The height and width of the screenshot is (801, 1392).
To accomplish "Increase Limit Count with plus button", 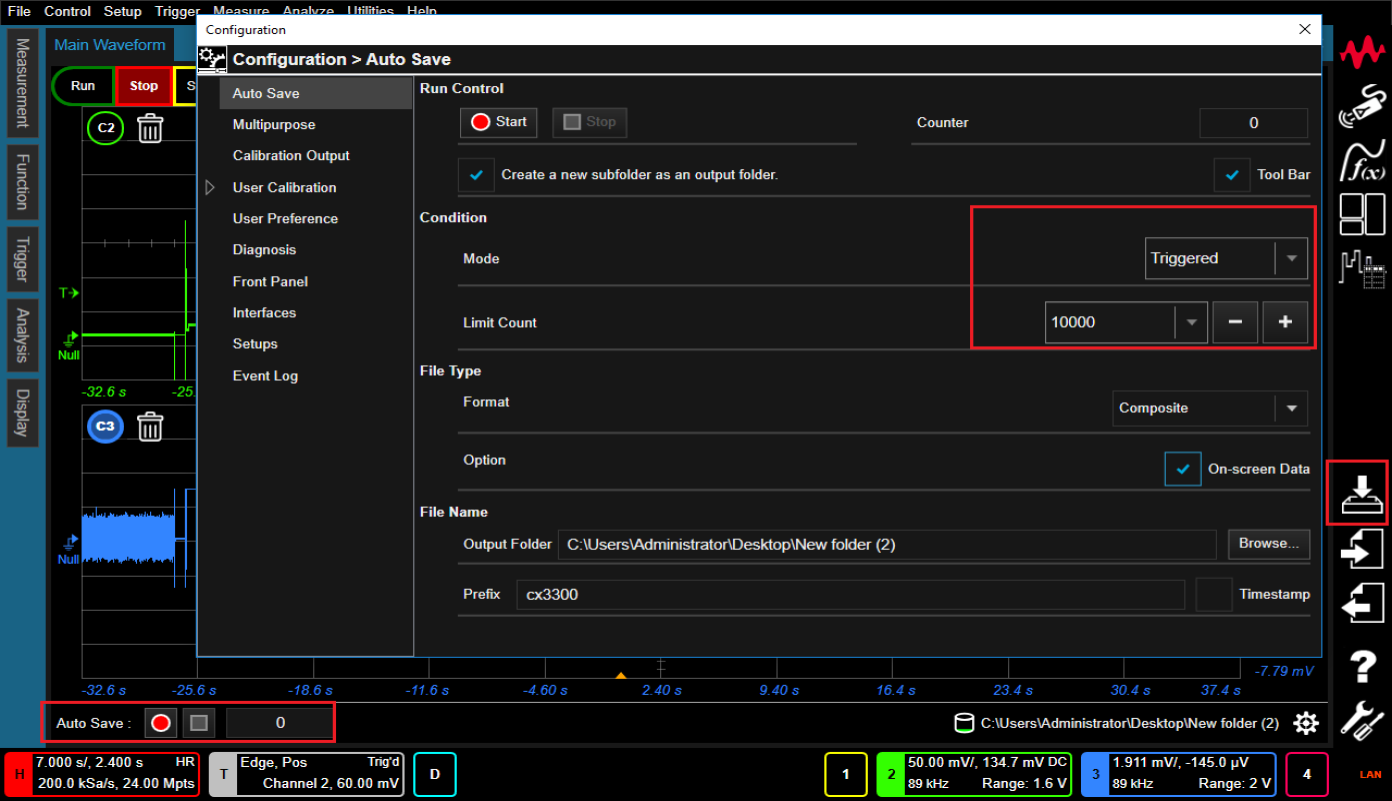I will click(1285, 322).
